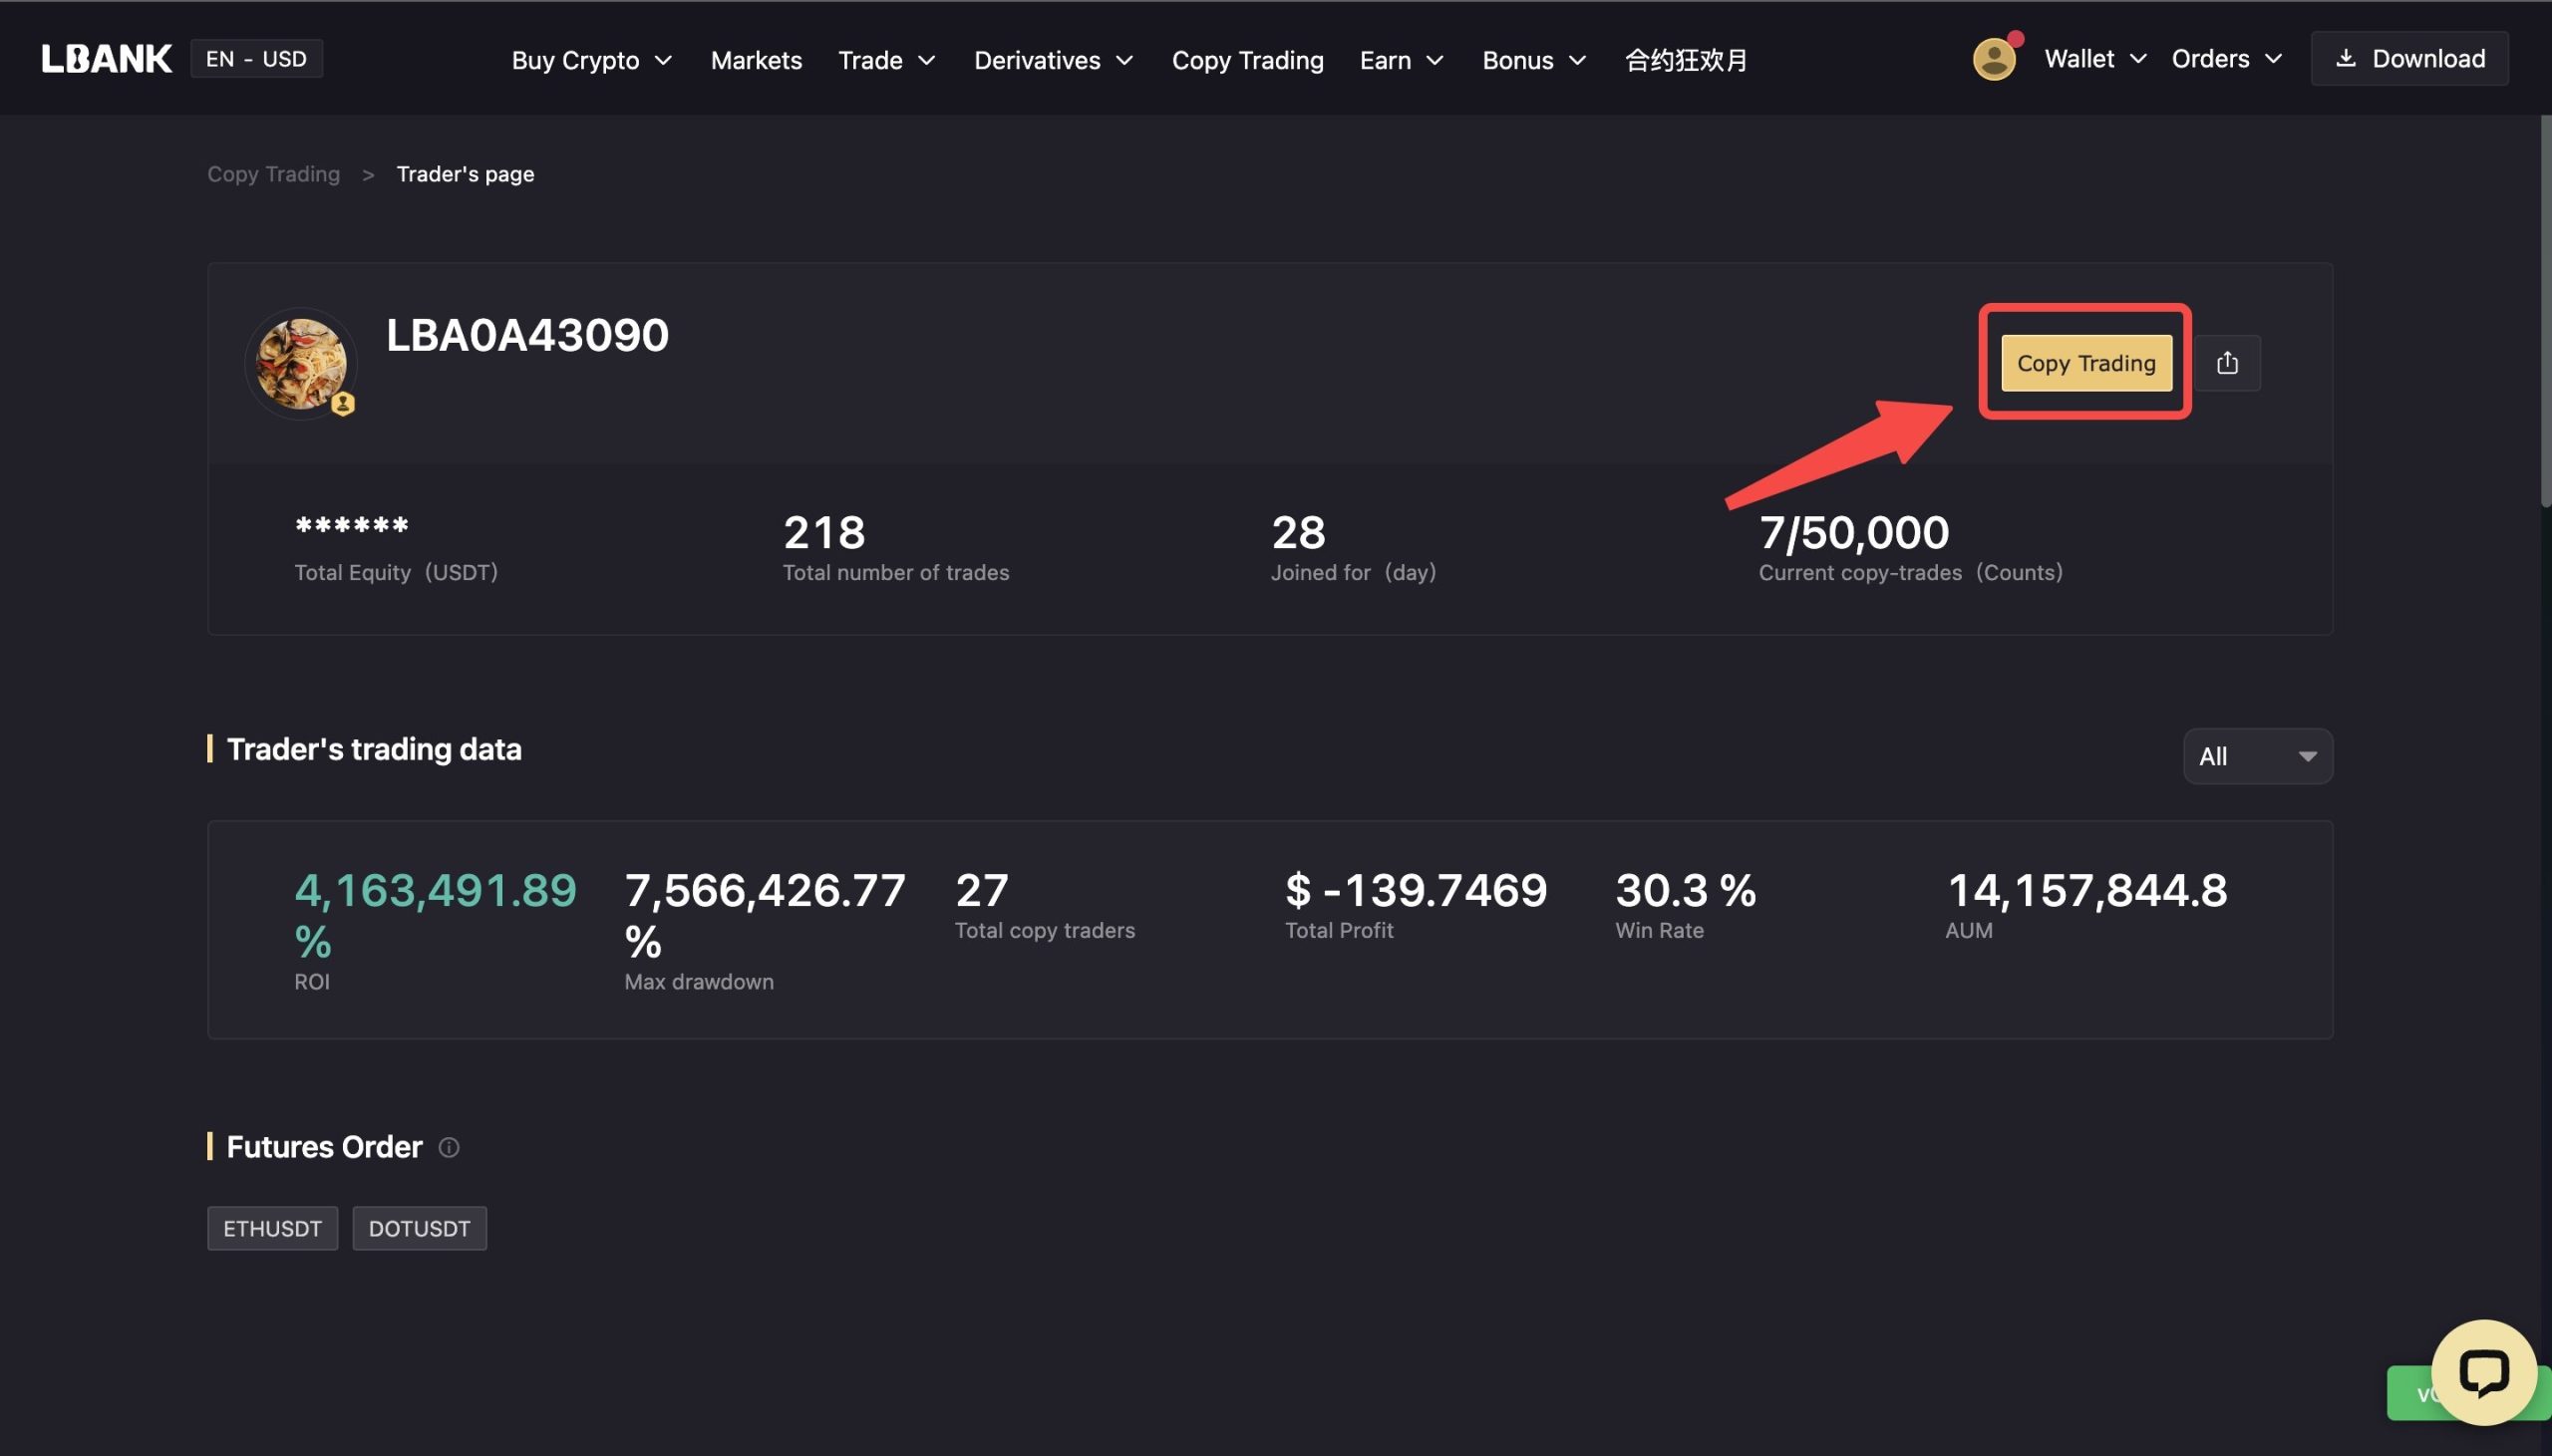
Task: Go to Copy Trading in the navbar
Action: click(x=1247, y=60)
